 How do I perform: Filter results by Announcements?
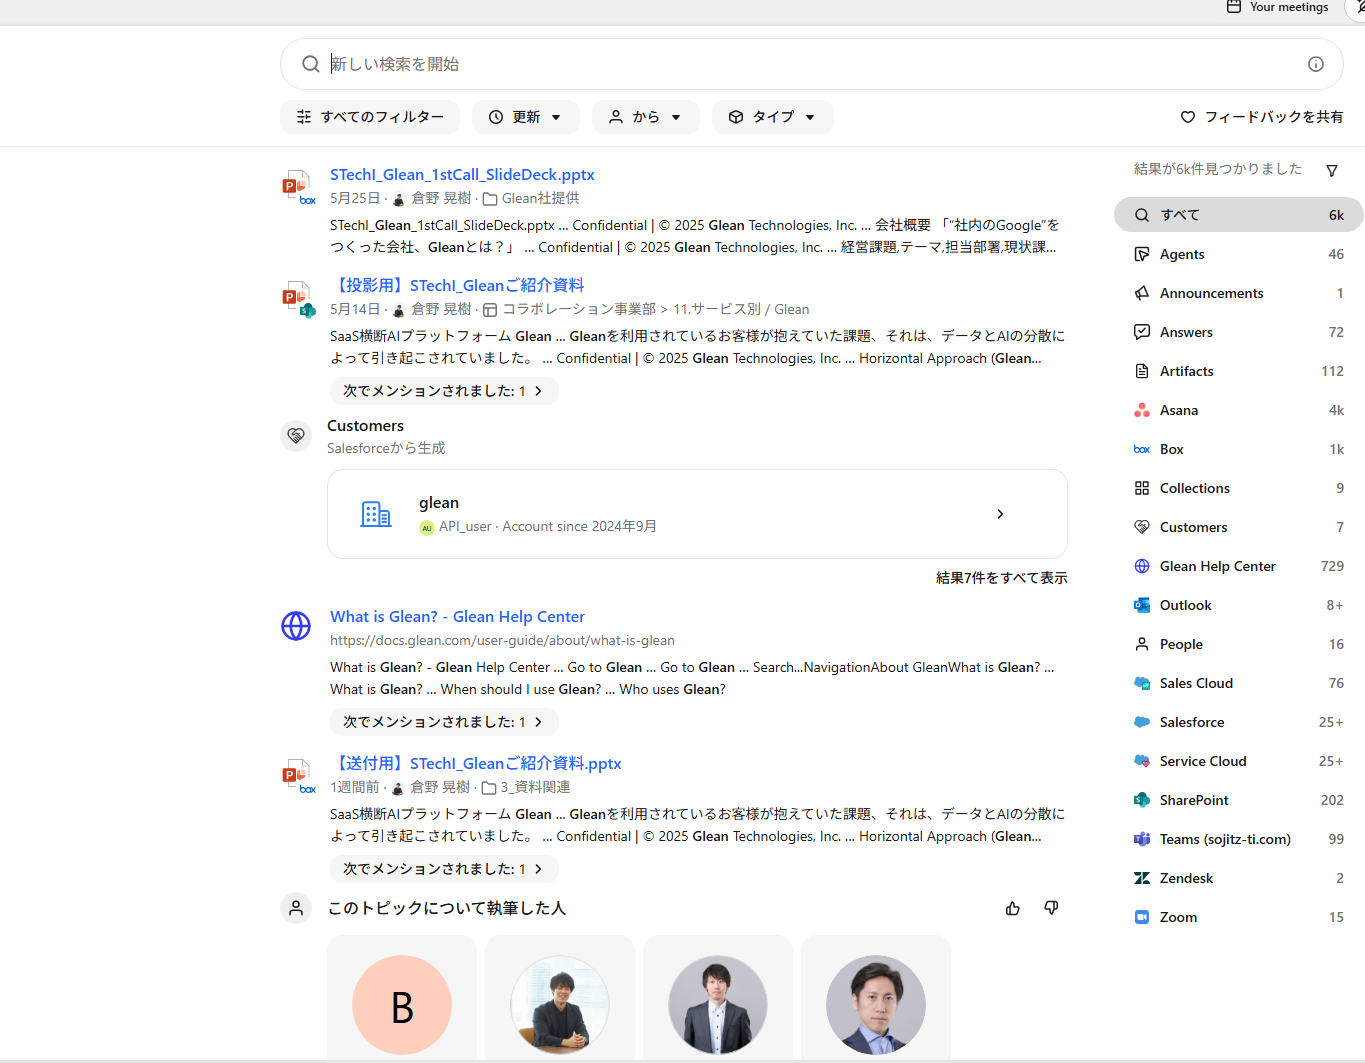1238,293
